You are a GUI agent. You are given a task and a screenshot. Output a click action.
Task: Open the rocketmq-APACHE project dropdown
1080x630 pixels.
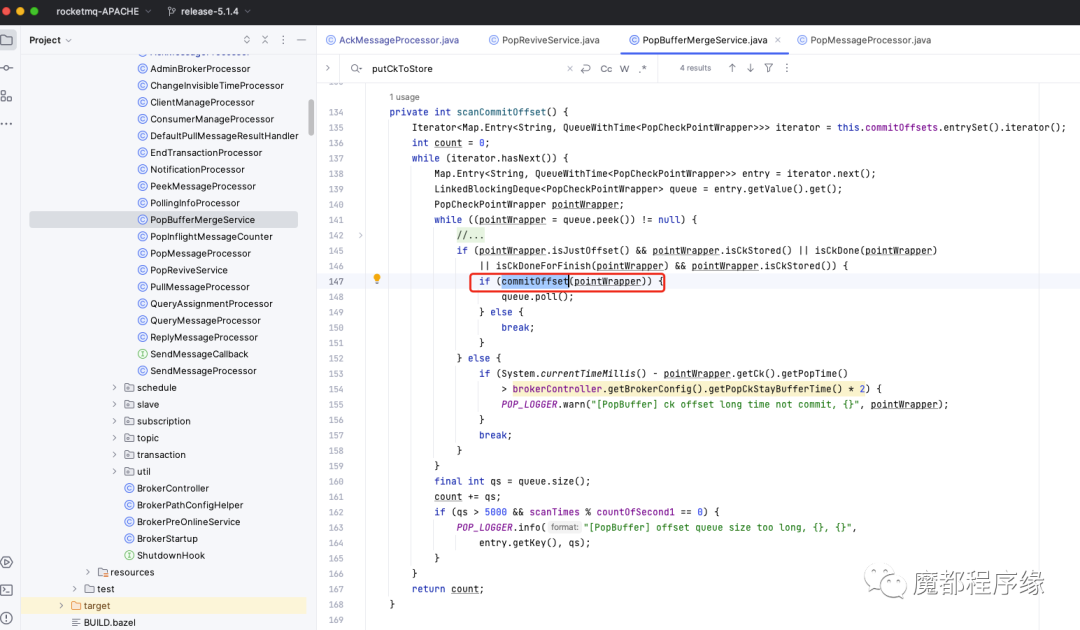[103, 11]
